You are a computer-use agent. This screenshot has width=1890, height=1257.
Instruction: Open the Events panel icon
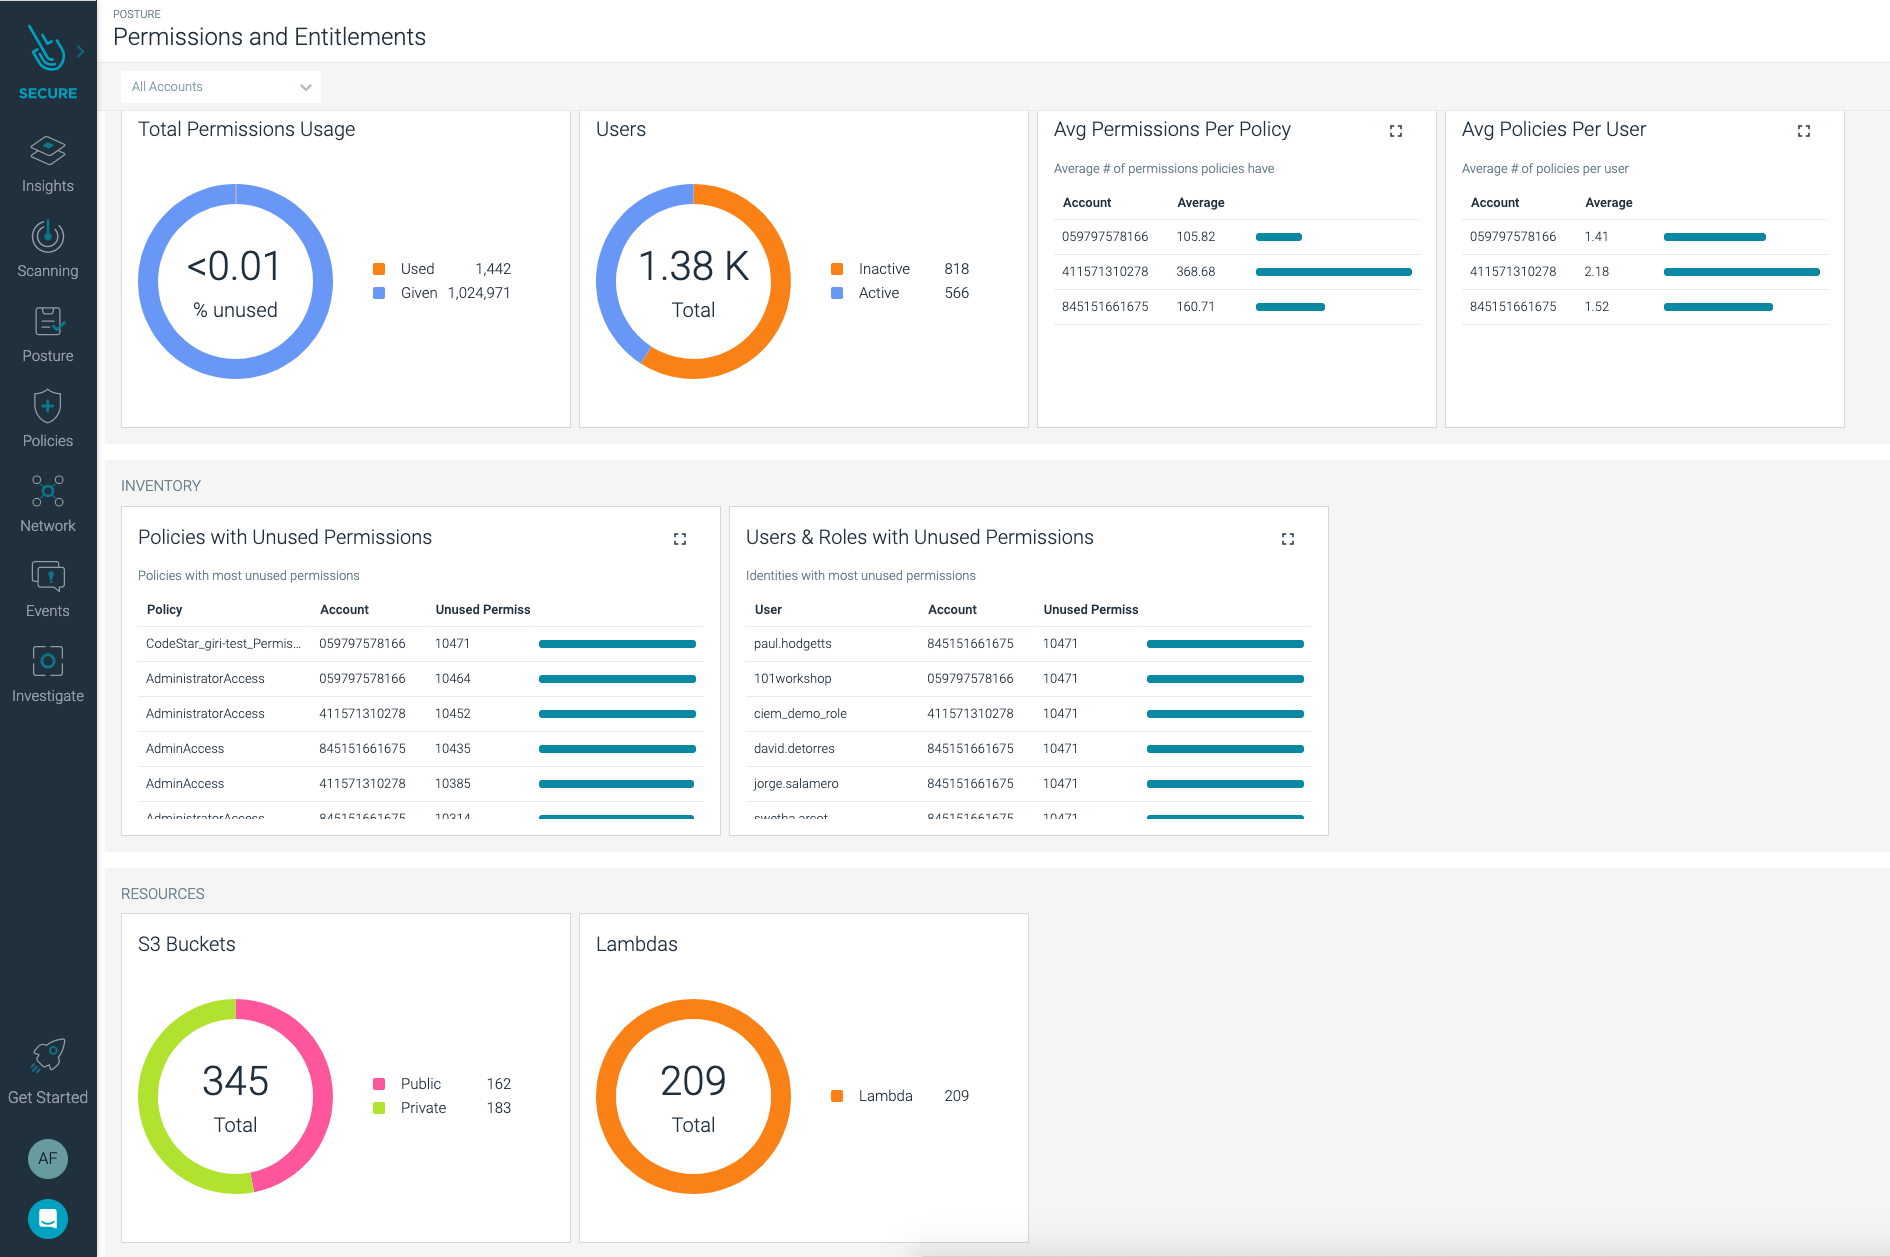coord(47,576)
